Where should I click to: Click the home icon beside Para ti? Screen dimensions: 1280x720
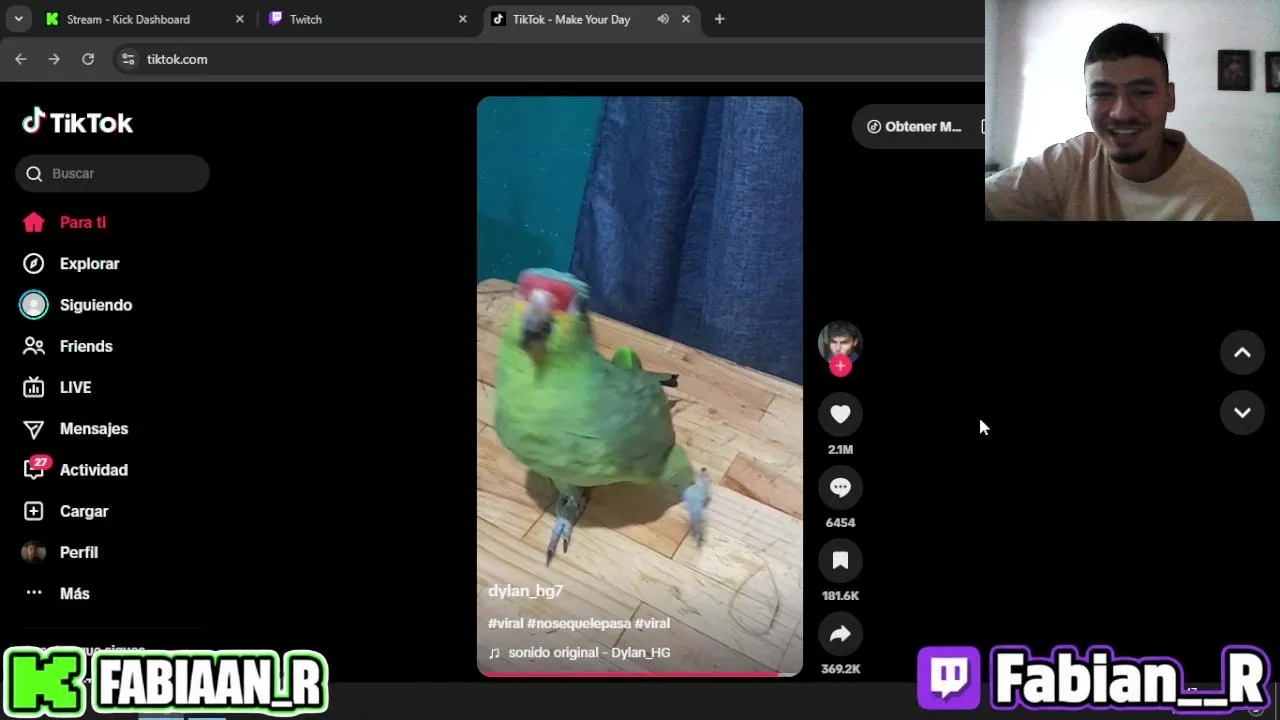[34, 222]
